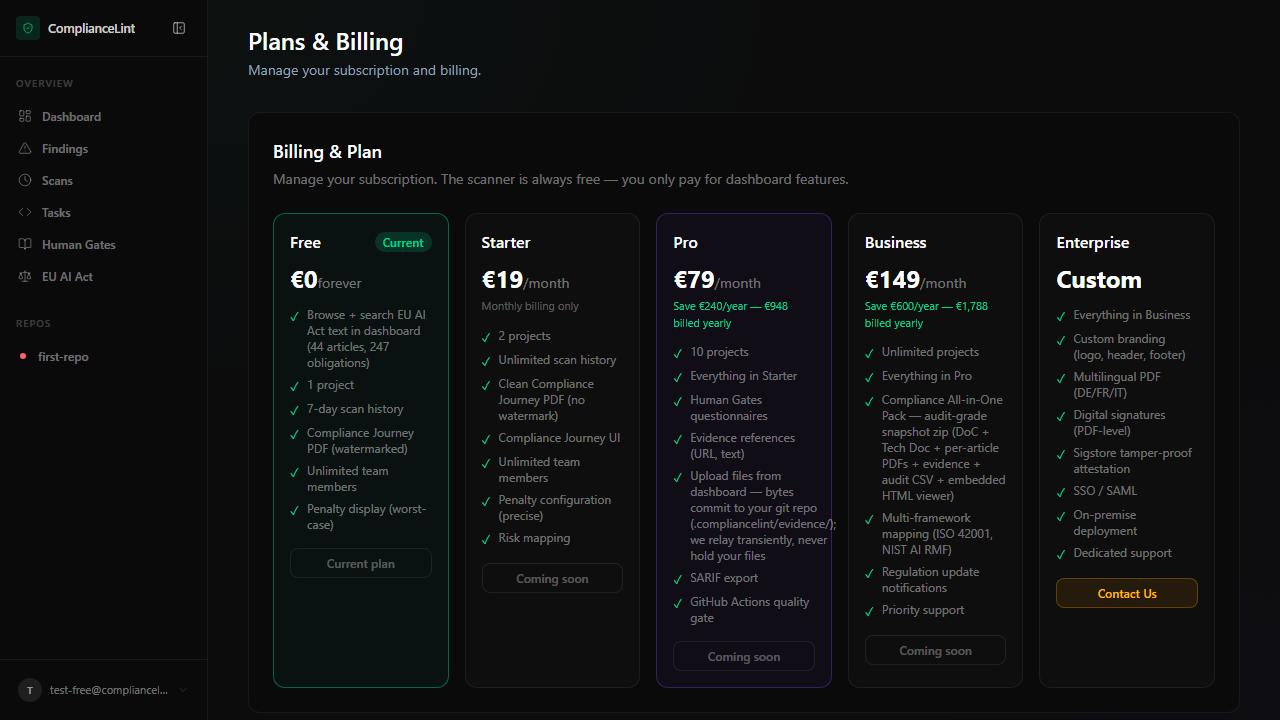Click the green Current badge on Free plan
The image size is (1280, 720).
click(403, 243)
